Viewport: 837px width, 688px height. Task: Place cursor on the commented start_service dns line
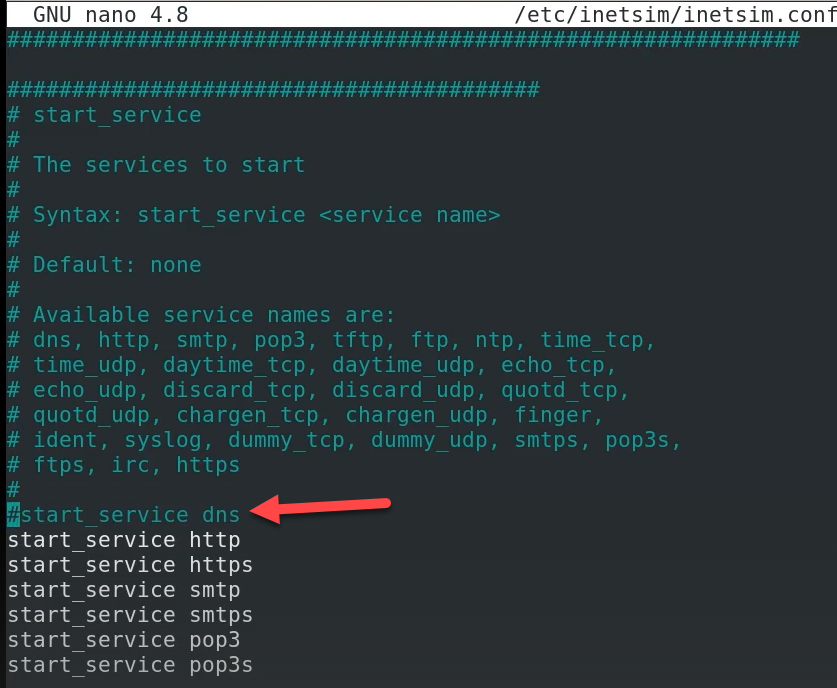tap(130, 515)
